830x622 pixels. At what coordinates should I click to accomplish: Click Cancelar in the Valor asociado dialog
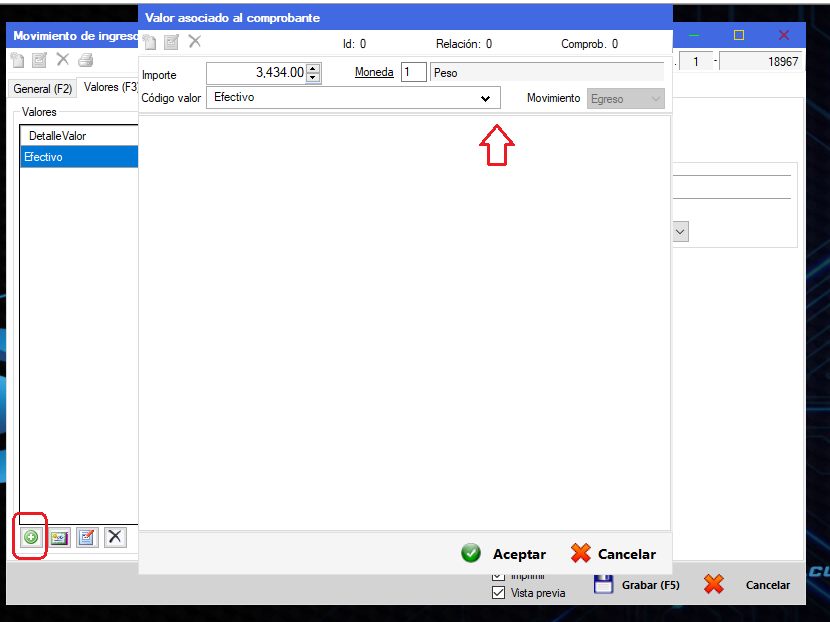tap(614, 554)
